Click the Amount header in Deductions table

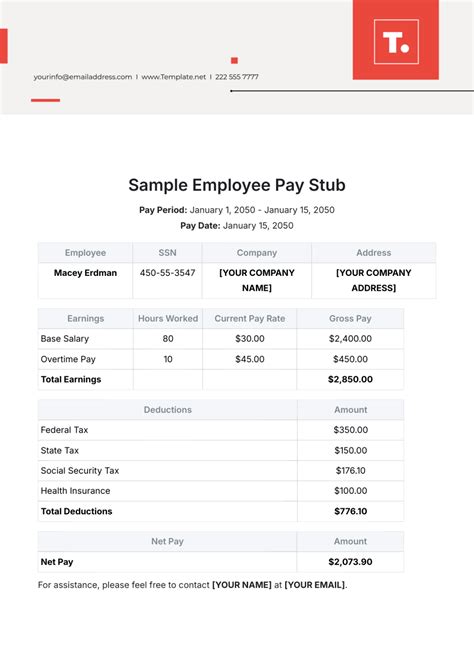[x=350, y=410]
